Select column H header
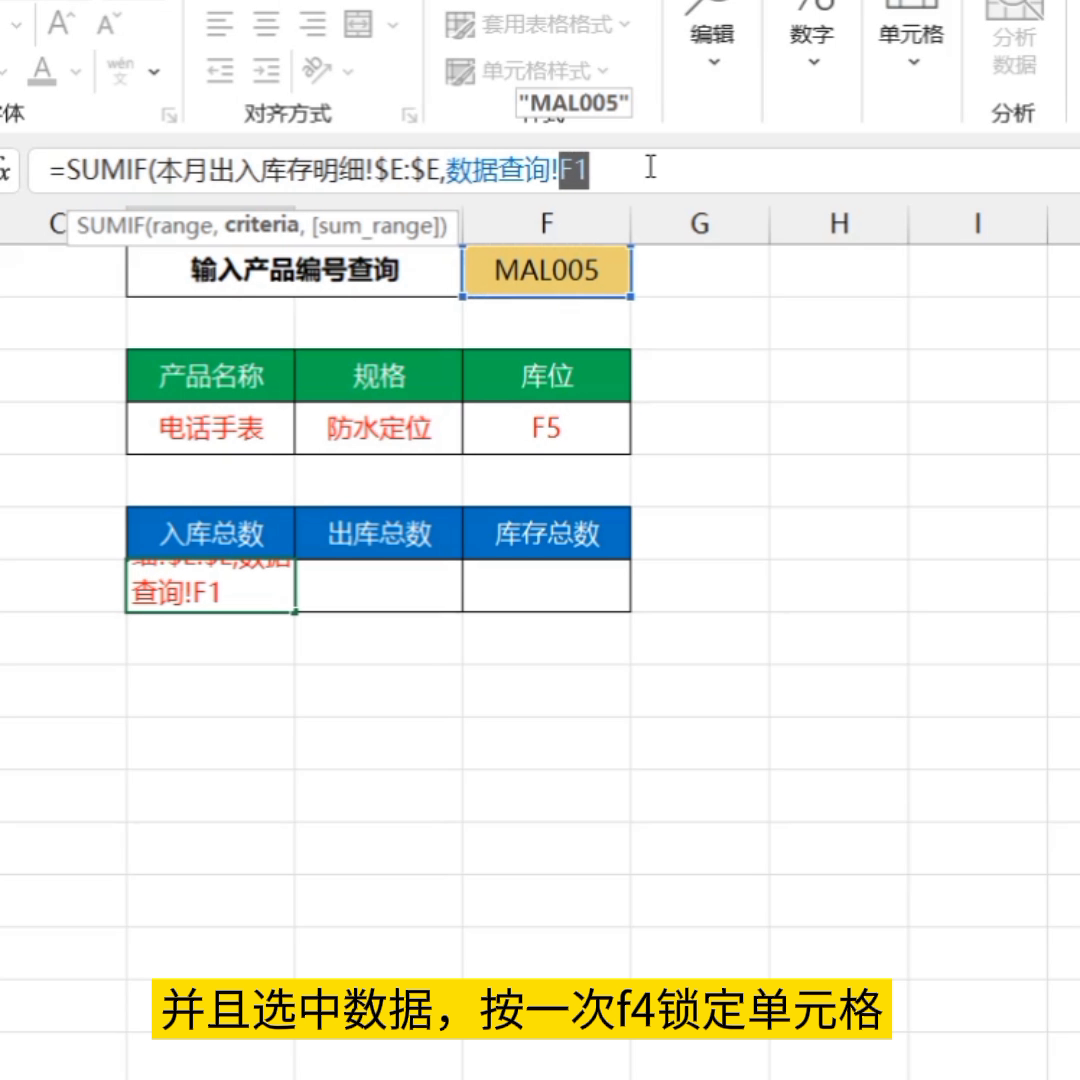The width and height of the screenshot is (1080, 1080). (839, 224)
